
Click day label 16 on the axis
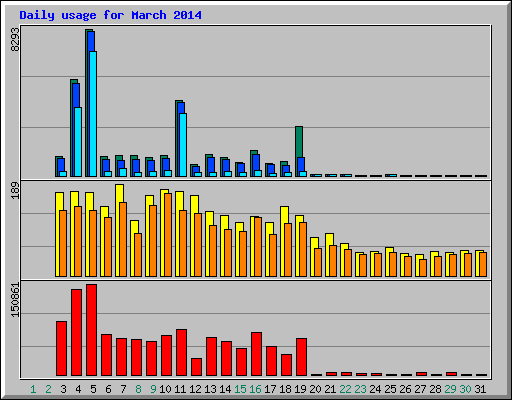pyautogui.click(x=255, y=389)
